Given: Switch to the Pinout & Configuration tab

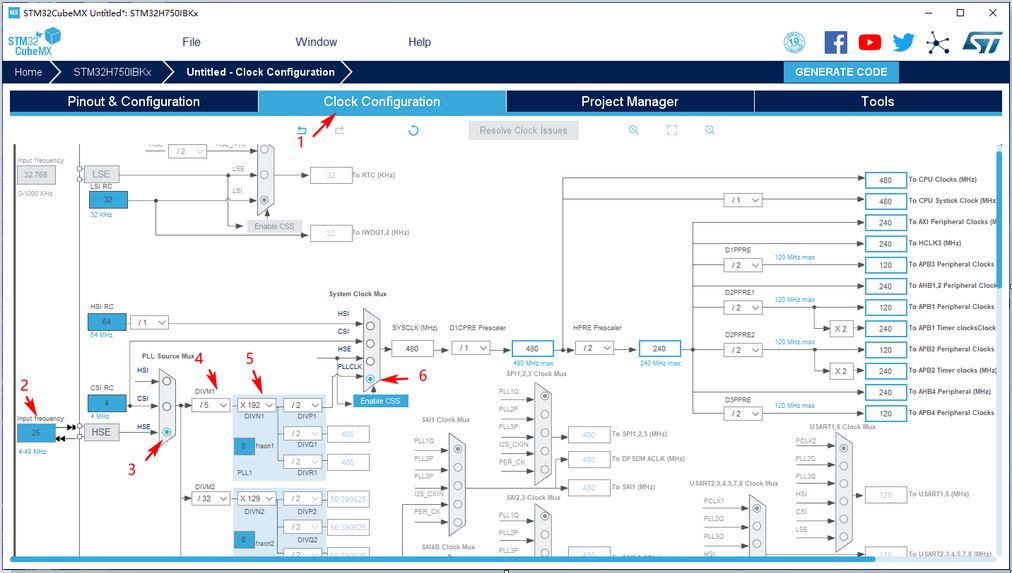Looking at the screenshot, I should [x=134, y=101].
